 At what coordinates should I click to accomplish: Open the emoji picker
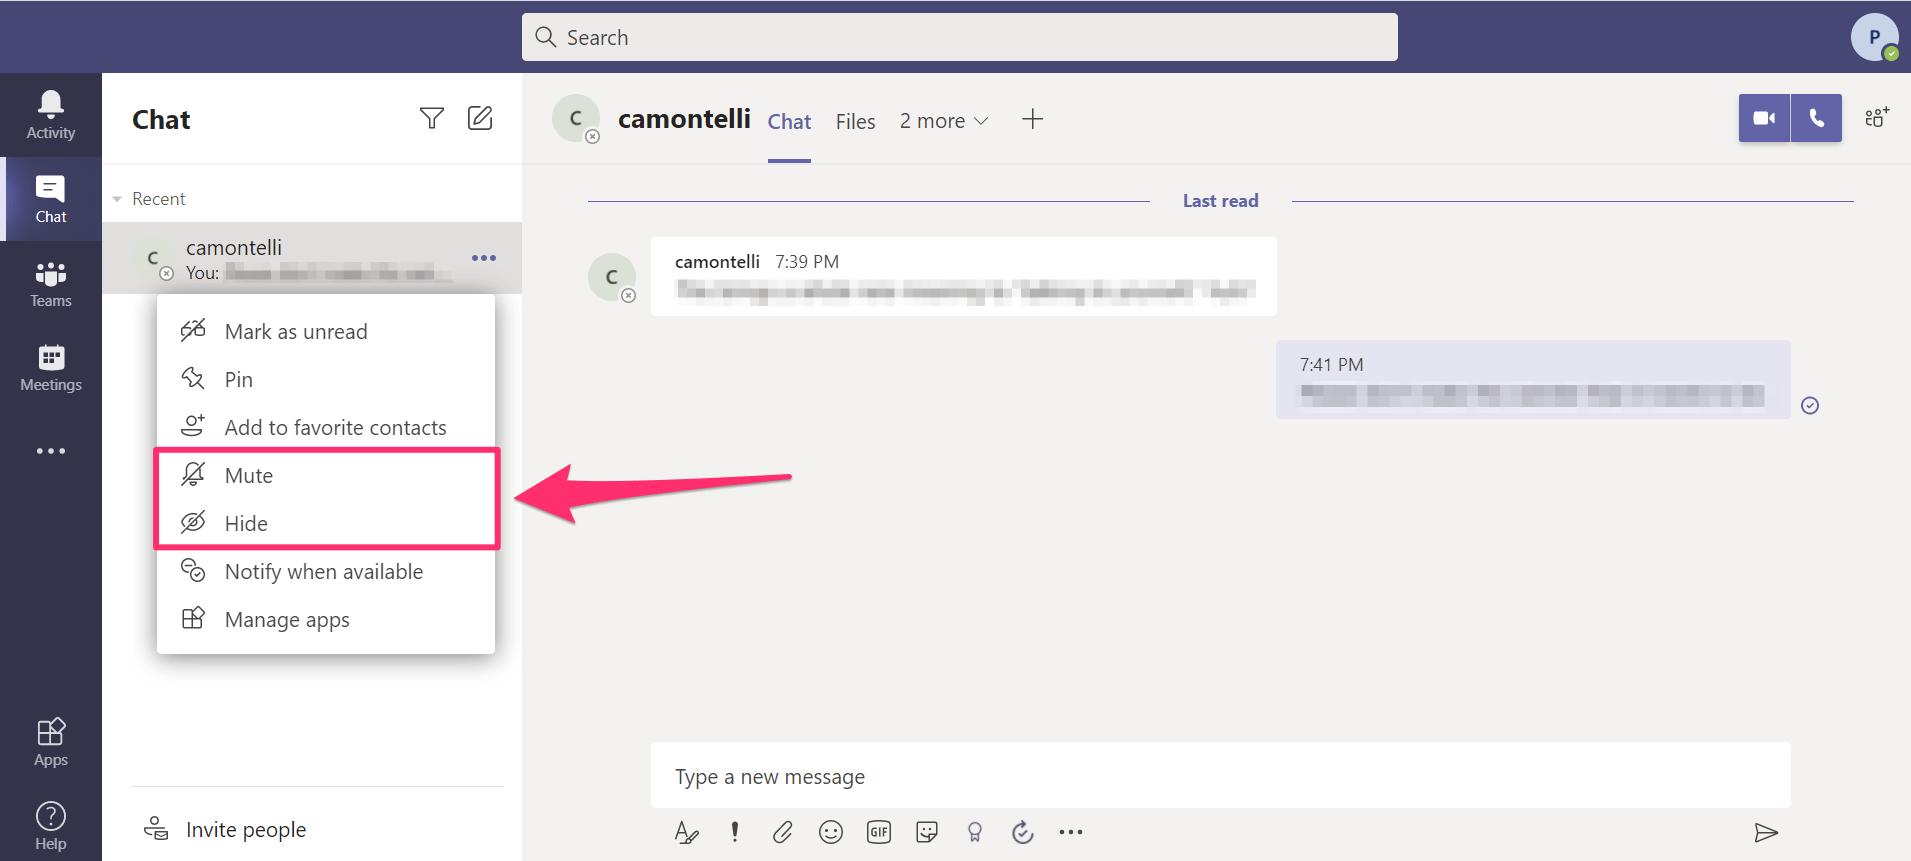coord(831,832)
